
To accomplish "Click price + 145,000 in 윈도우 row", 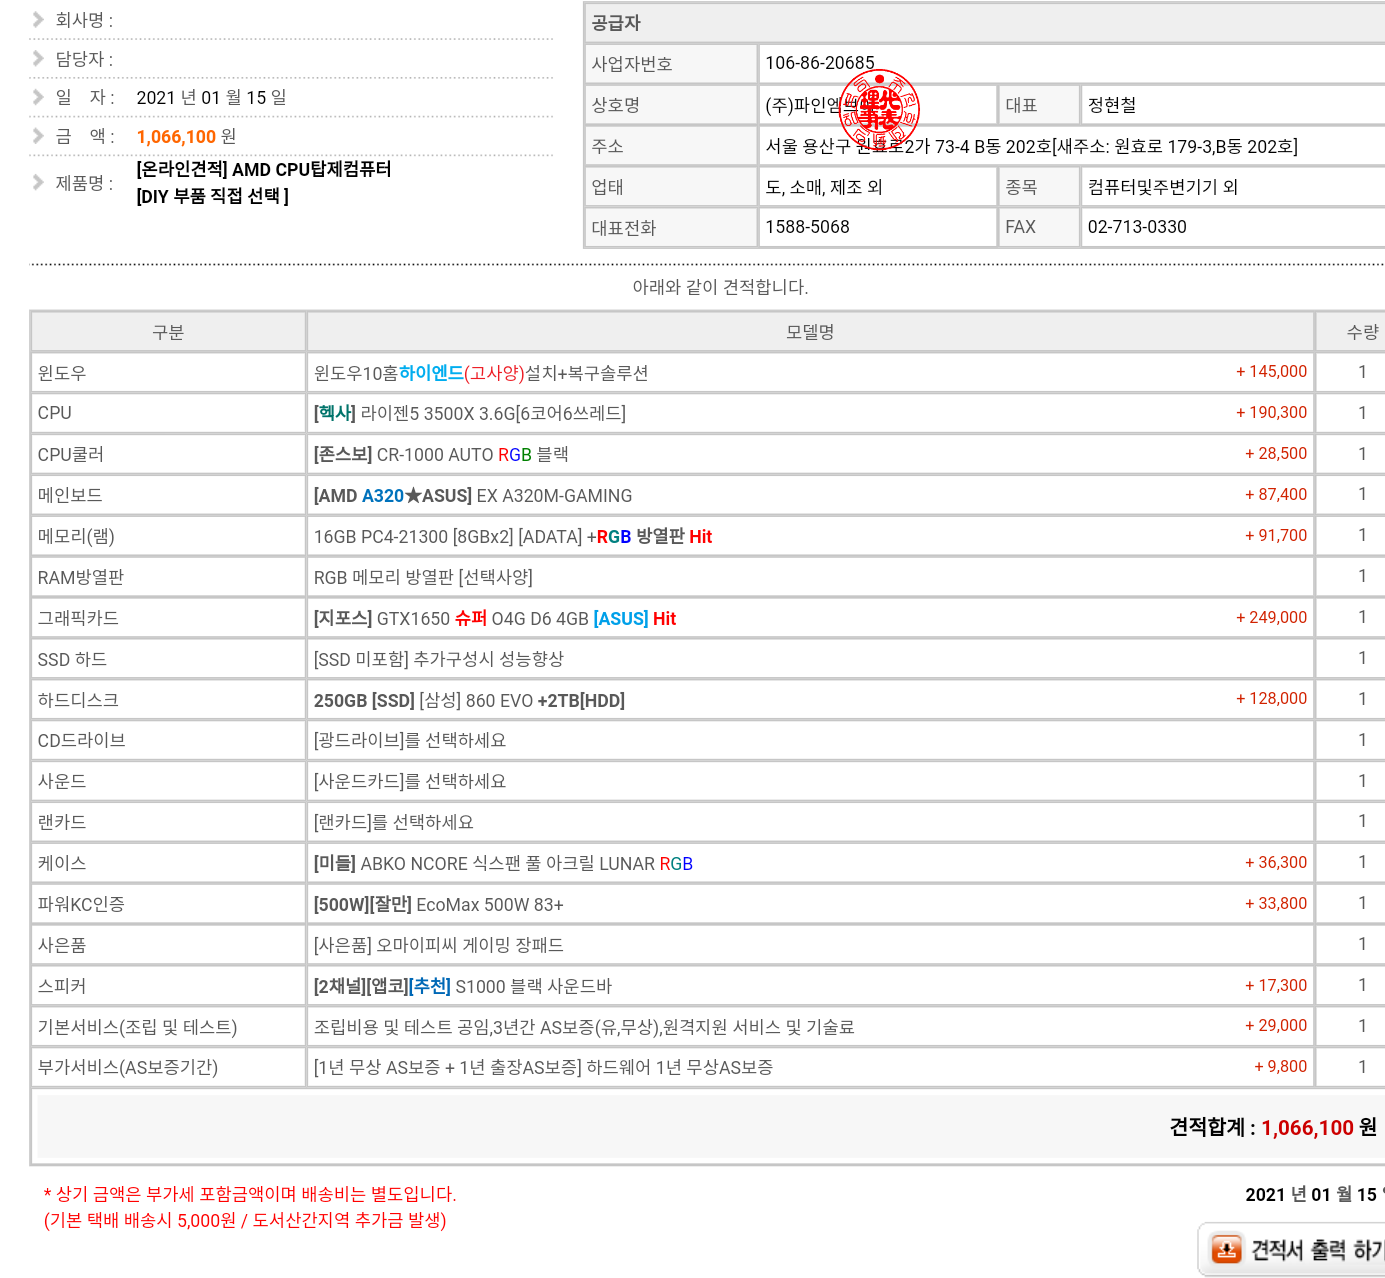I will pos(1271,372).
